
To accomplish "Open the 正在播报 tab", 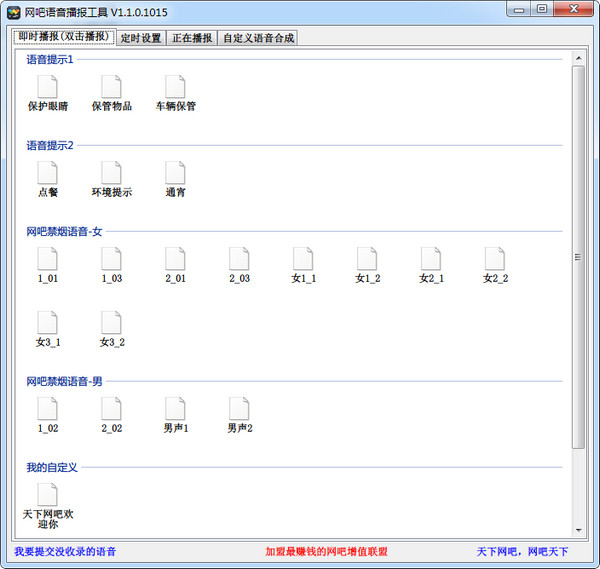I will (x=192, y=38).
